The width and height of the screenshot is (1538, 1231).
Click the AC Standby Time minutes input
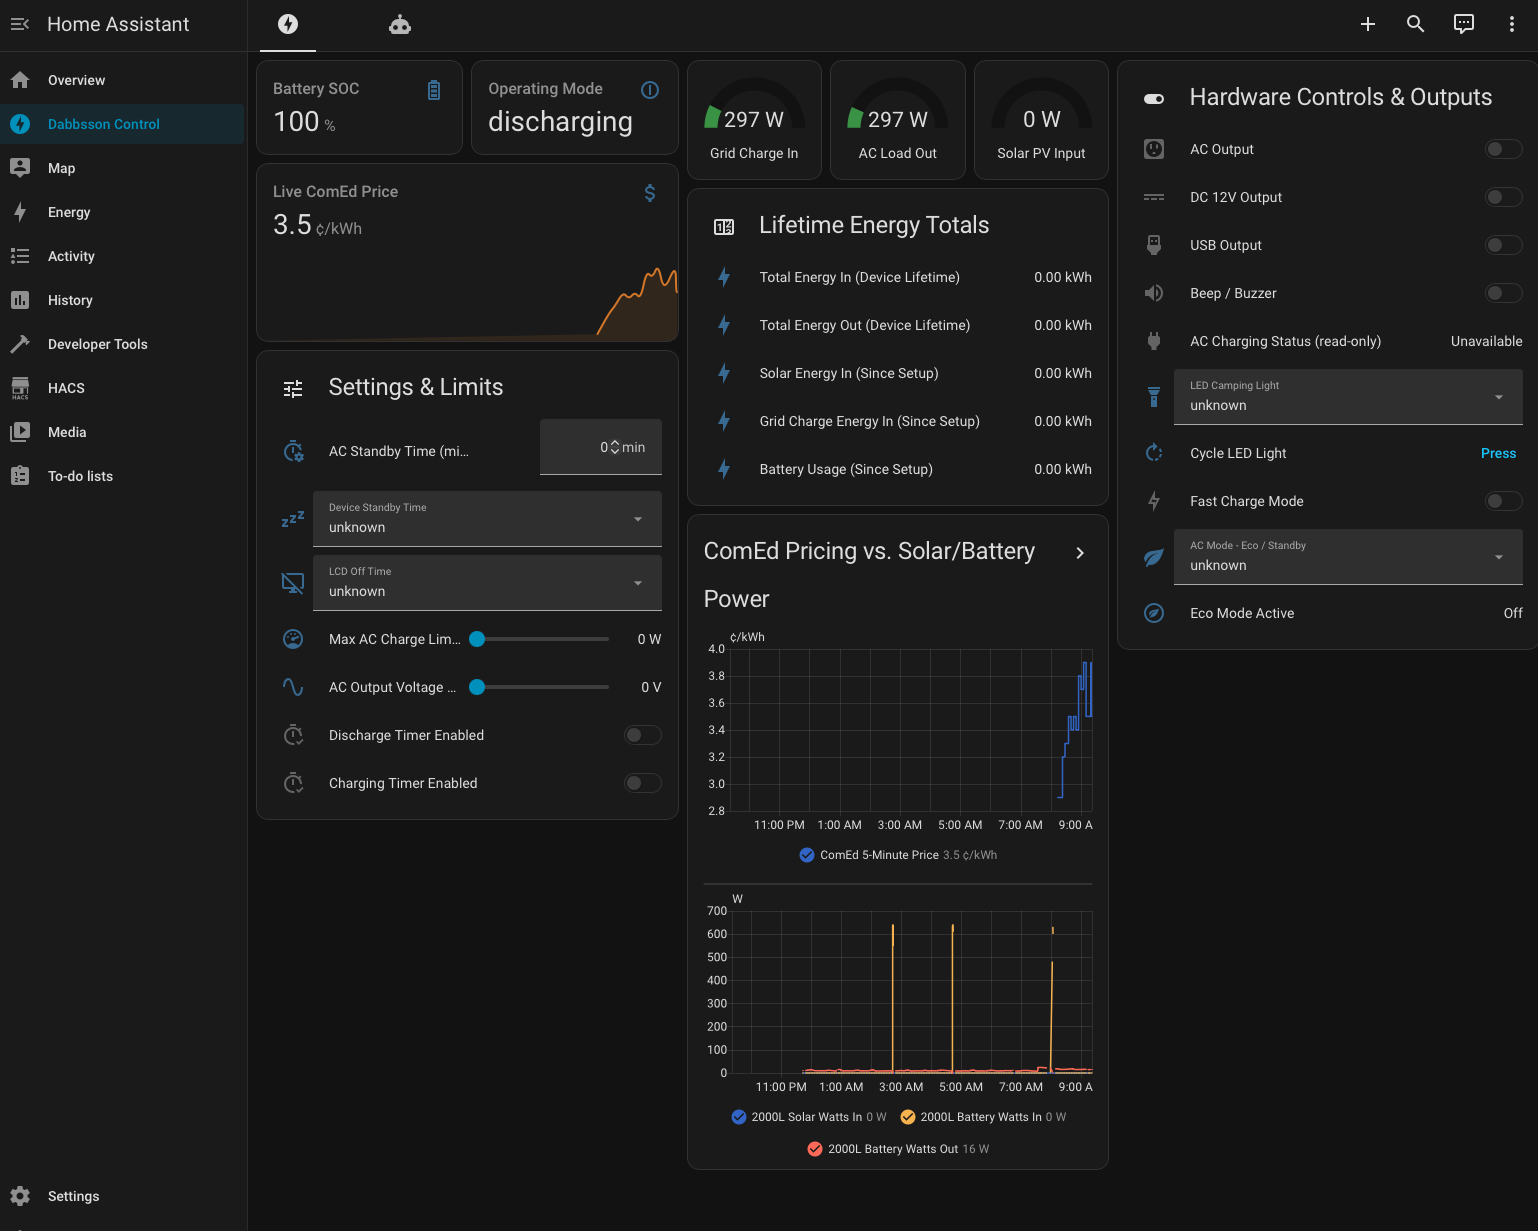[x=601, y=447]
